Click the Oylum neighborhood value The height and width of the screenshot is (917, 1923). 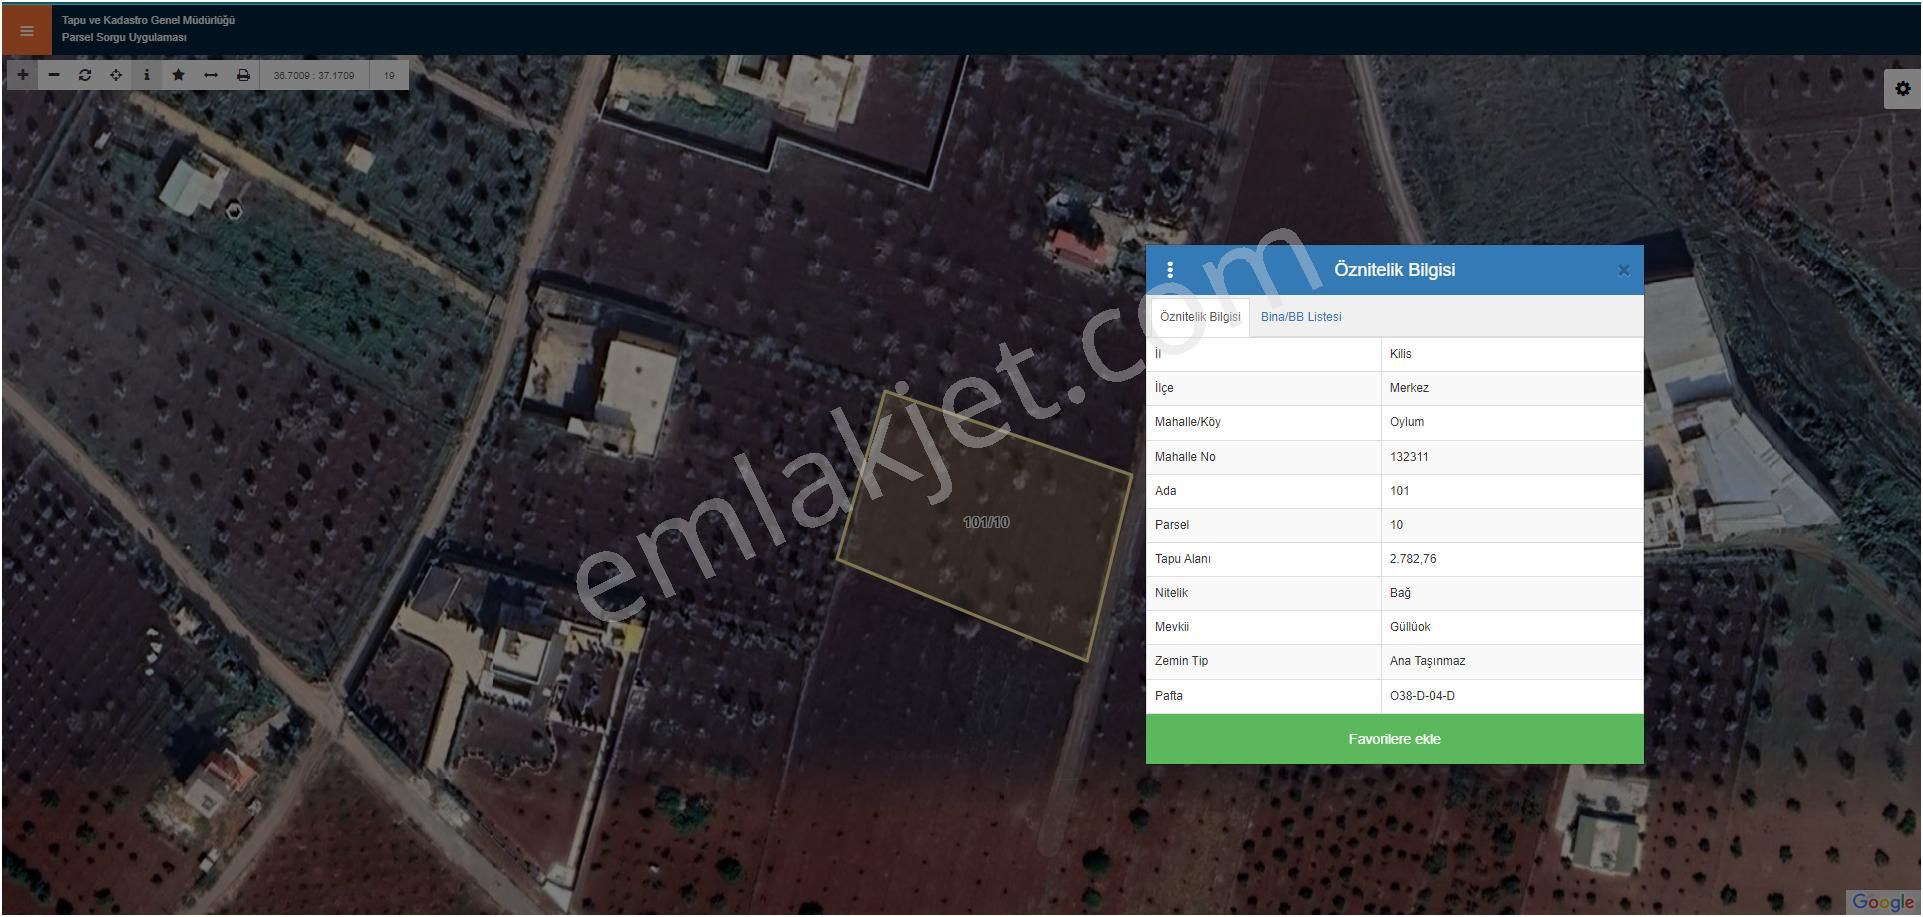point(1512,422)
